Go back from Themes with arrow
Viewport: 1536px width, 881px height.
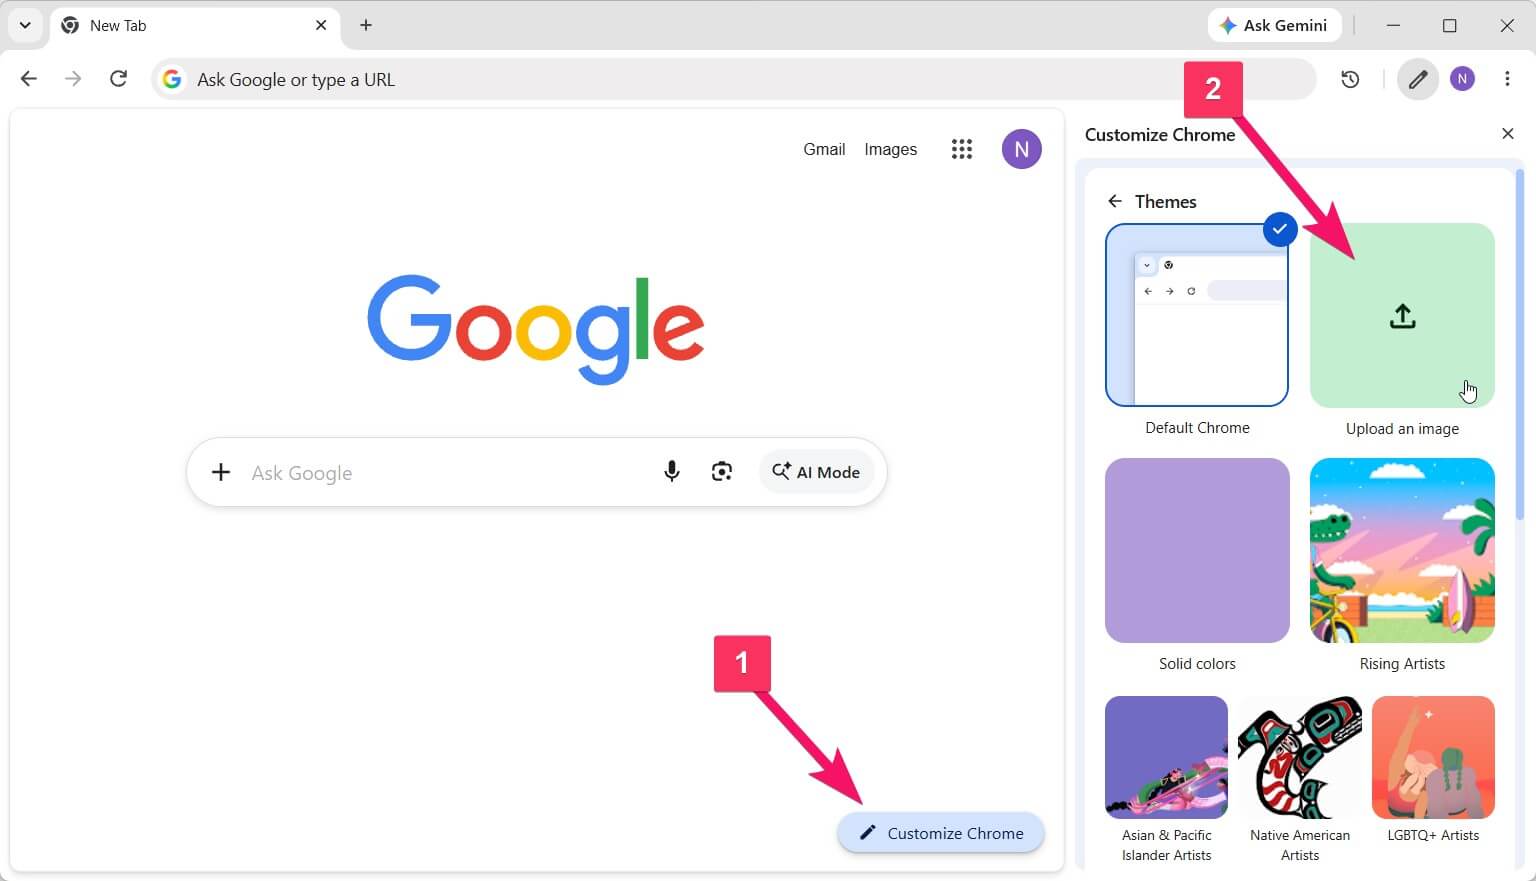click(1115, 201)
